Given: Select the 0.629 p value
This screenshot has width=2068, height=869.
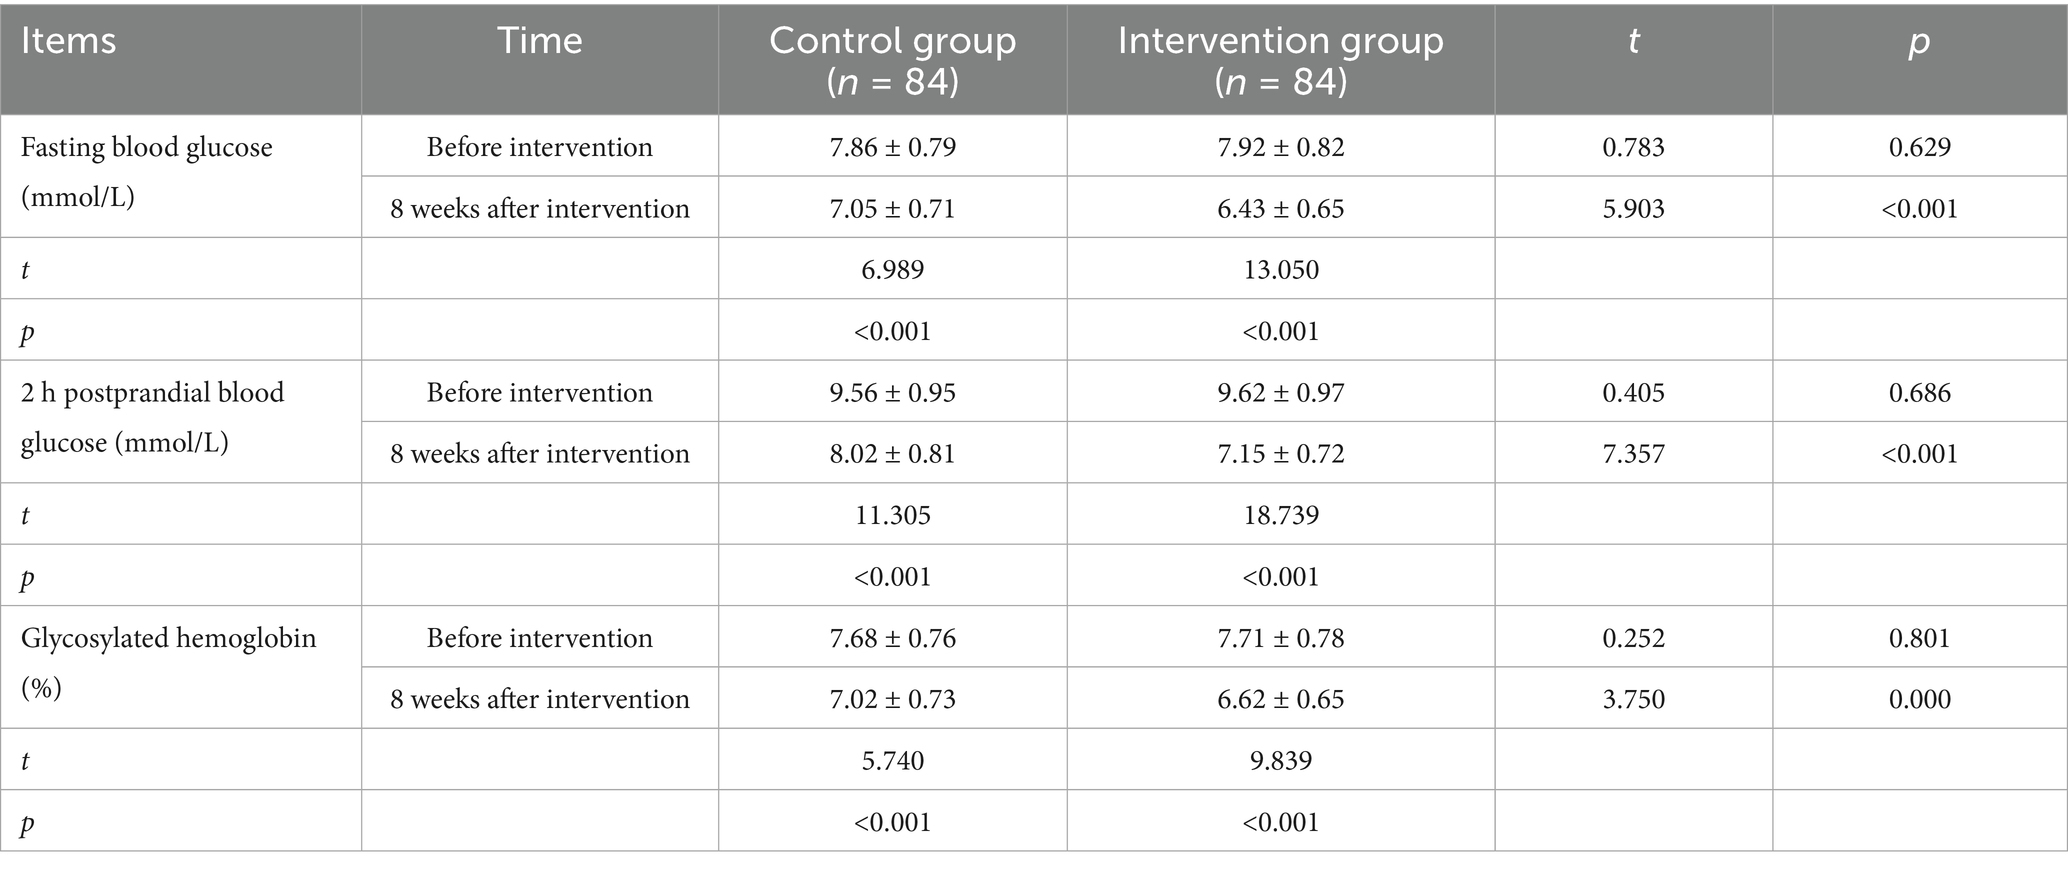Looking at the screenshot, I should pos(1920,147).
